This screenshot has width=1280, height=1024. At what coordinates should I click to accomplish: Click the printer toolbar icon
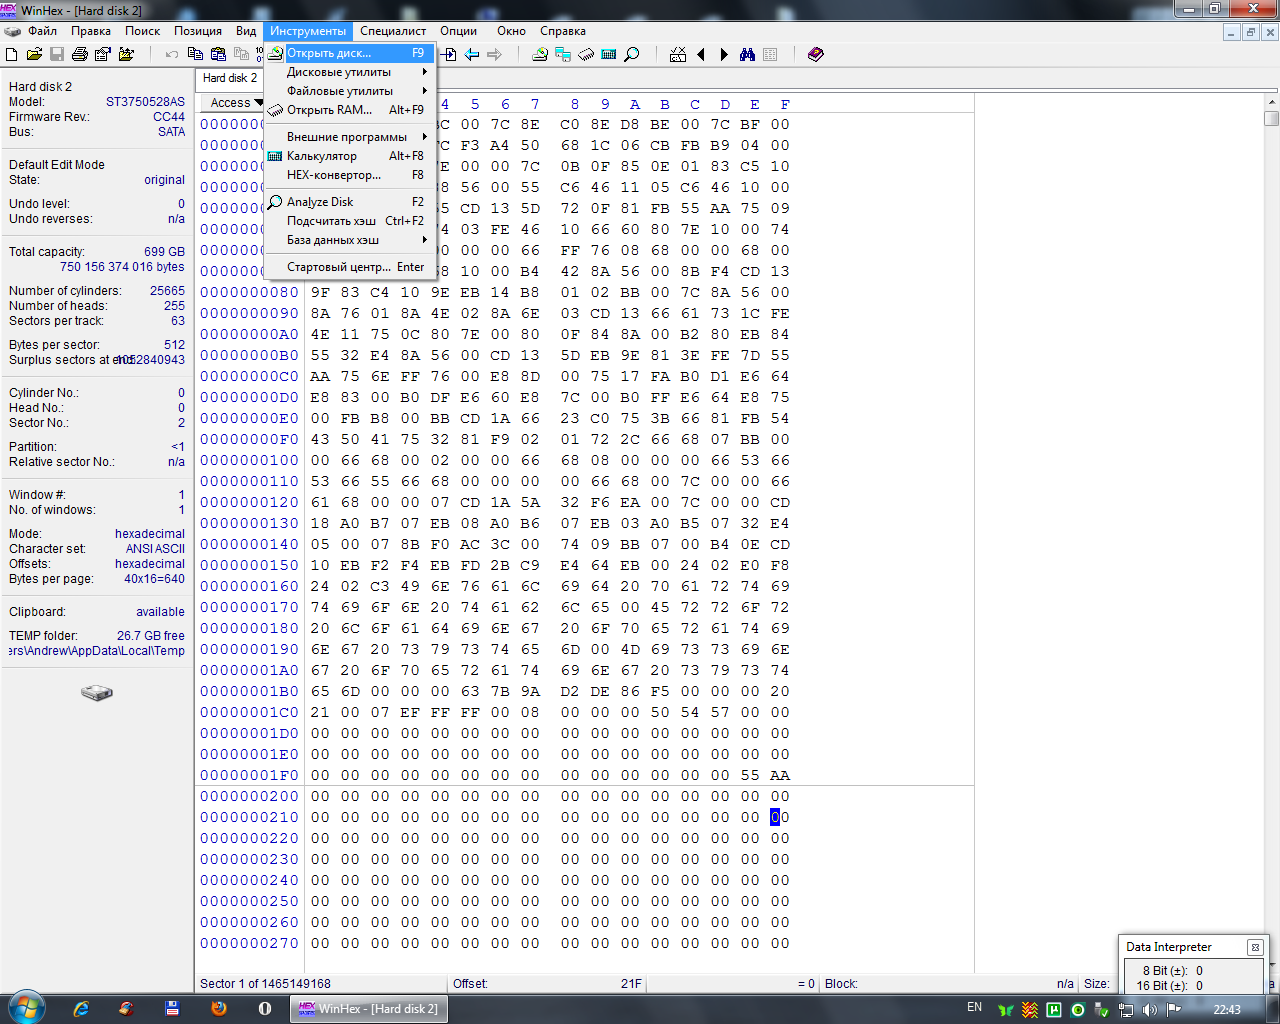tap(80, 54)
